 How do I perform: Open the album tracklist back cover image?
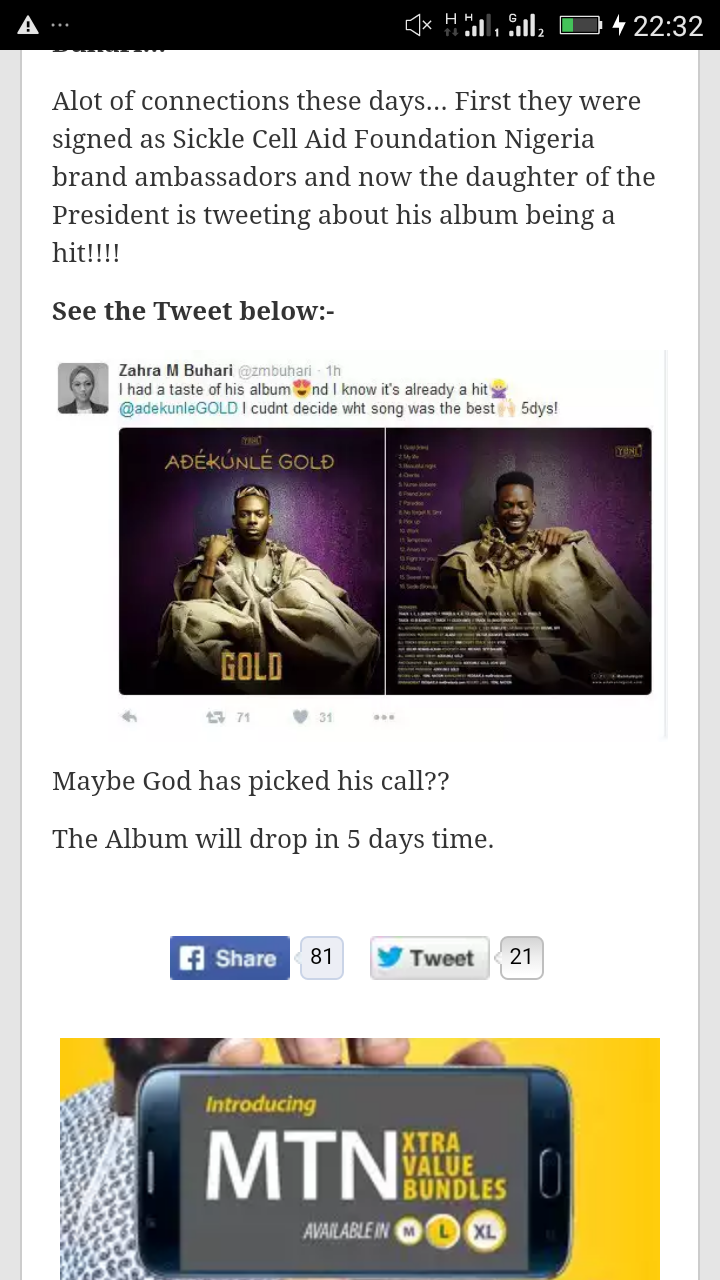click(x=519, y=561)
